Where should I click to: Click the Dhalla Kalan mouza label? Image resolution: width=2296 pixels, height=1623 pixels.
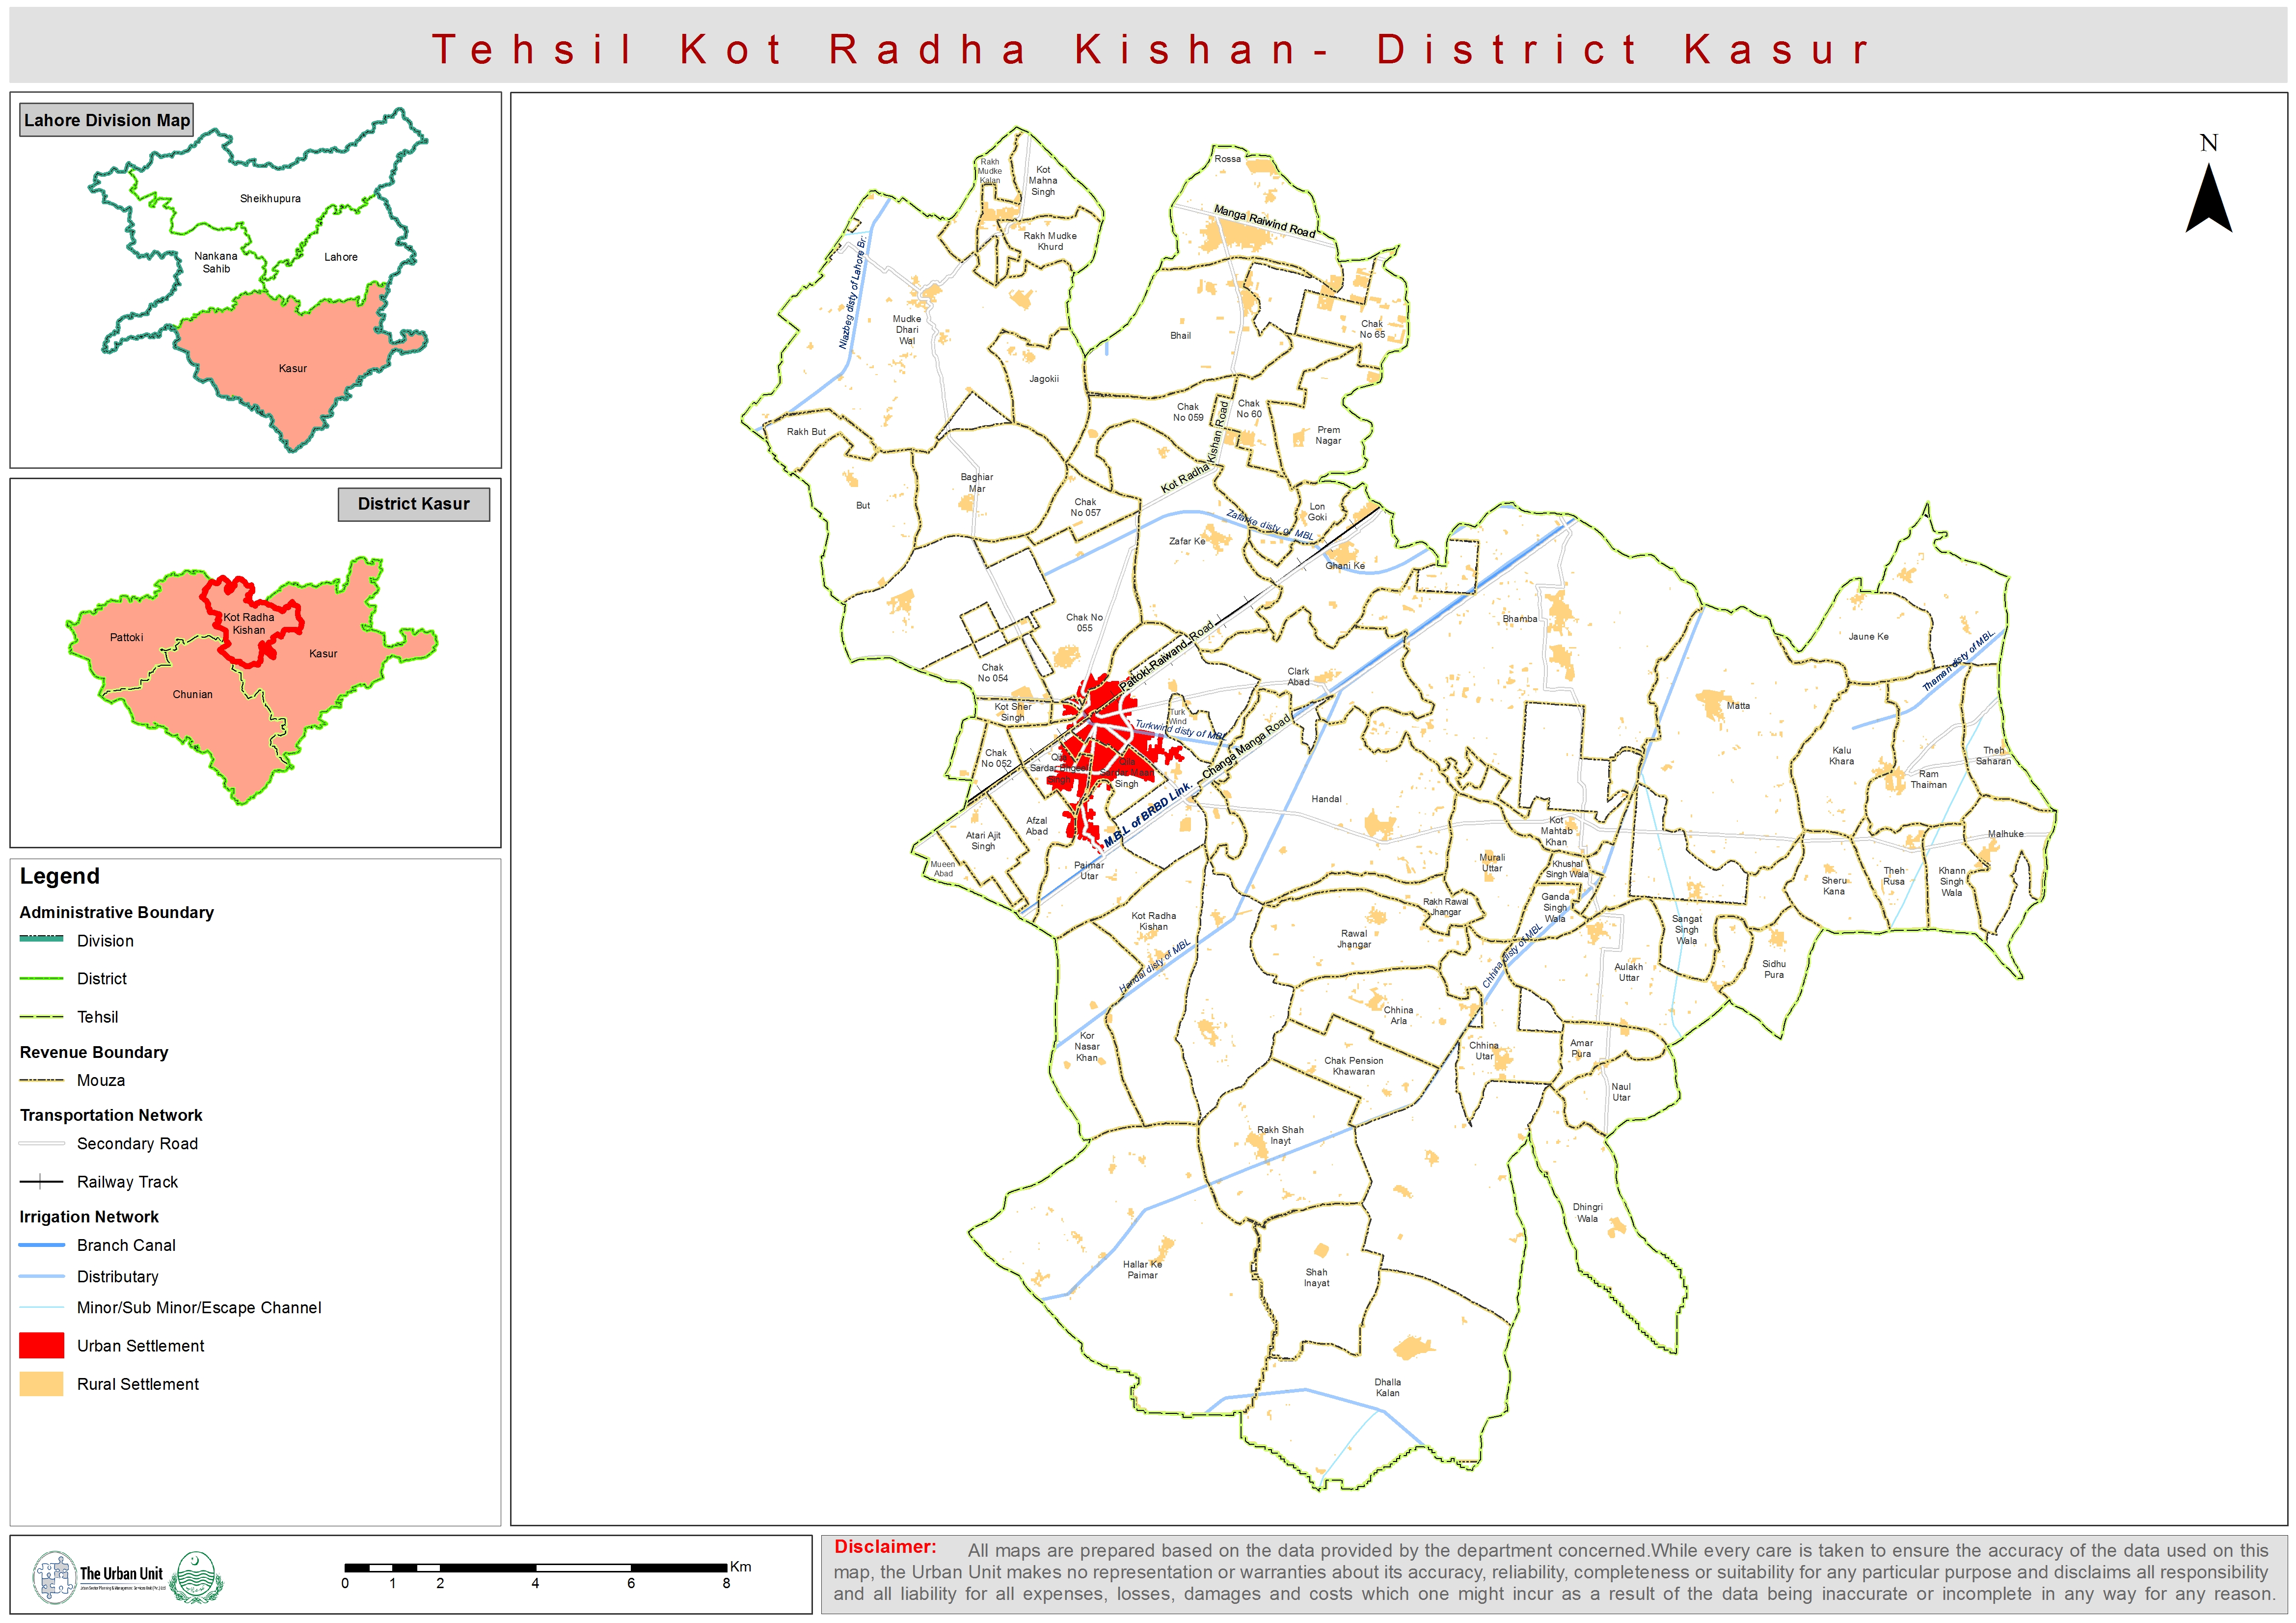(x=1387, y=1387)
